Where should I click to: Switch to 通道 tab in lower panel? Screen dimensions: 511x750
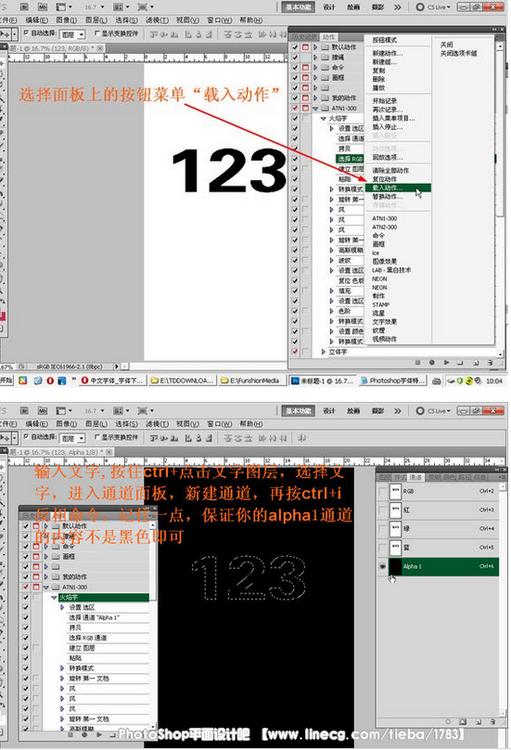click(416, 477)
